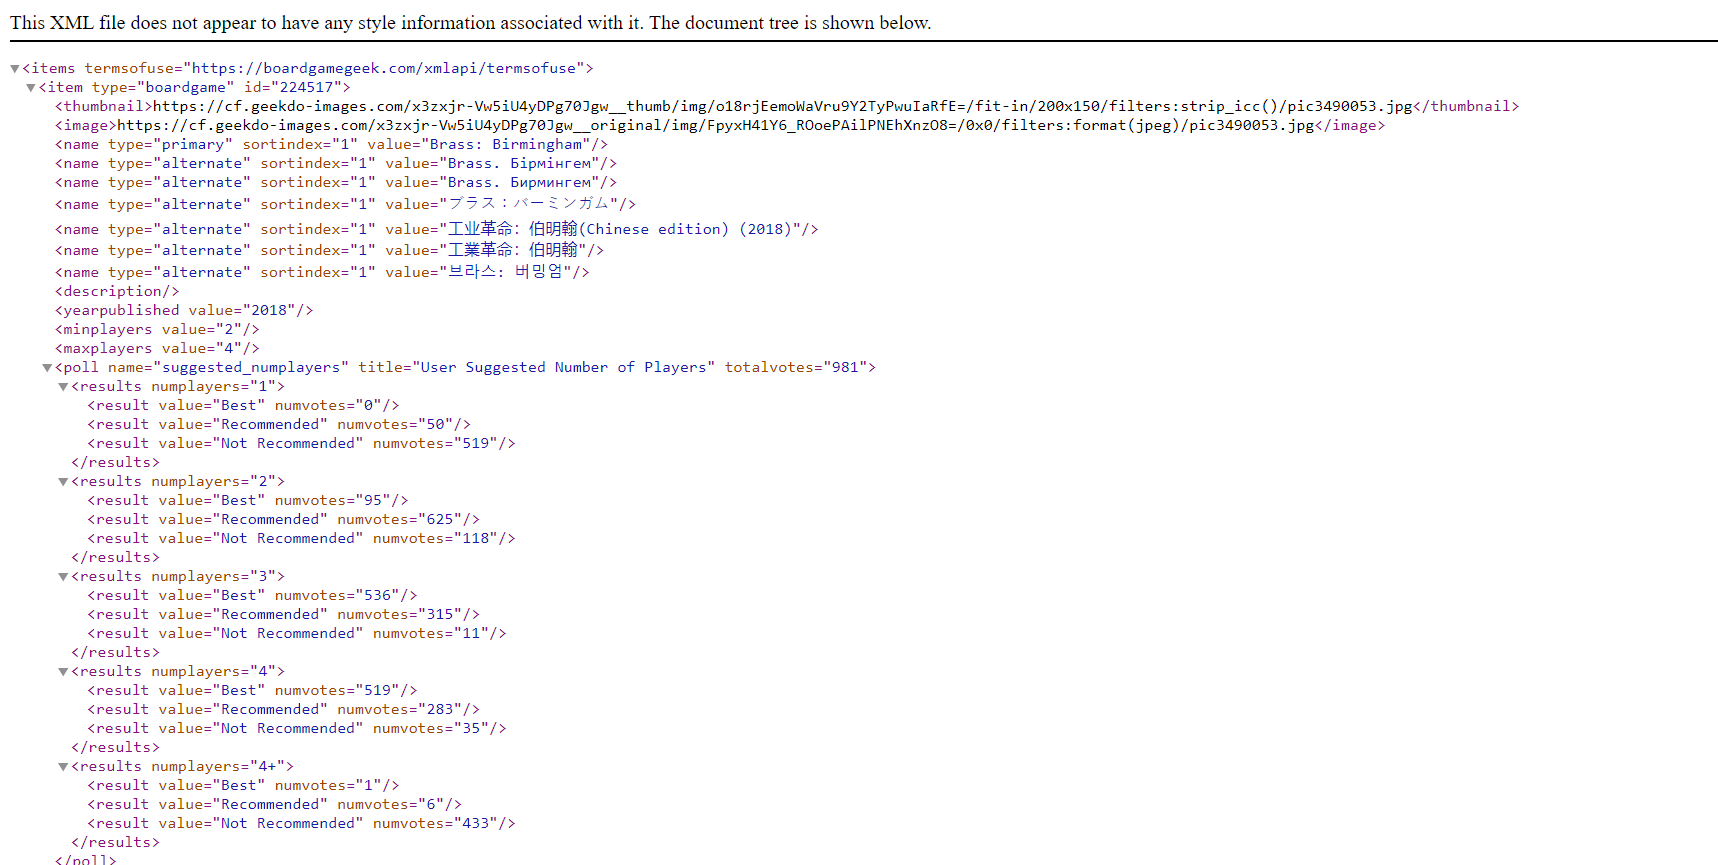Click the Not Recommended numvotes="433" line

click(x=301, y=823)
